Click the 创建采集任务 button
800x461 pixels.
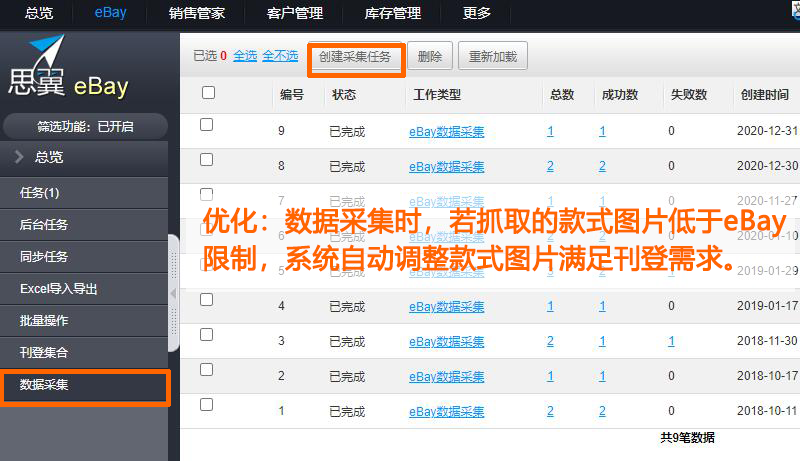click(x=355, y=56)
